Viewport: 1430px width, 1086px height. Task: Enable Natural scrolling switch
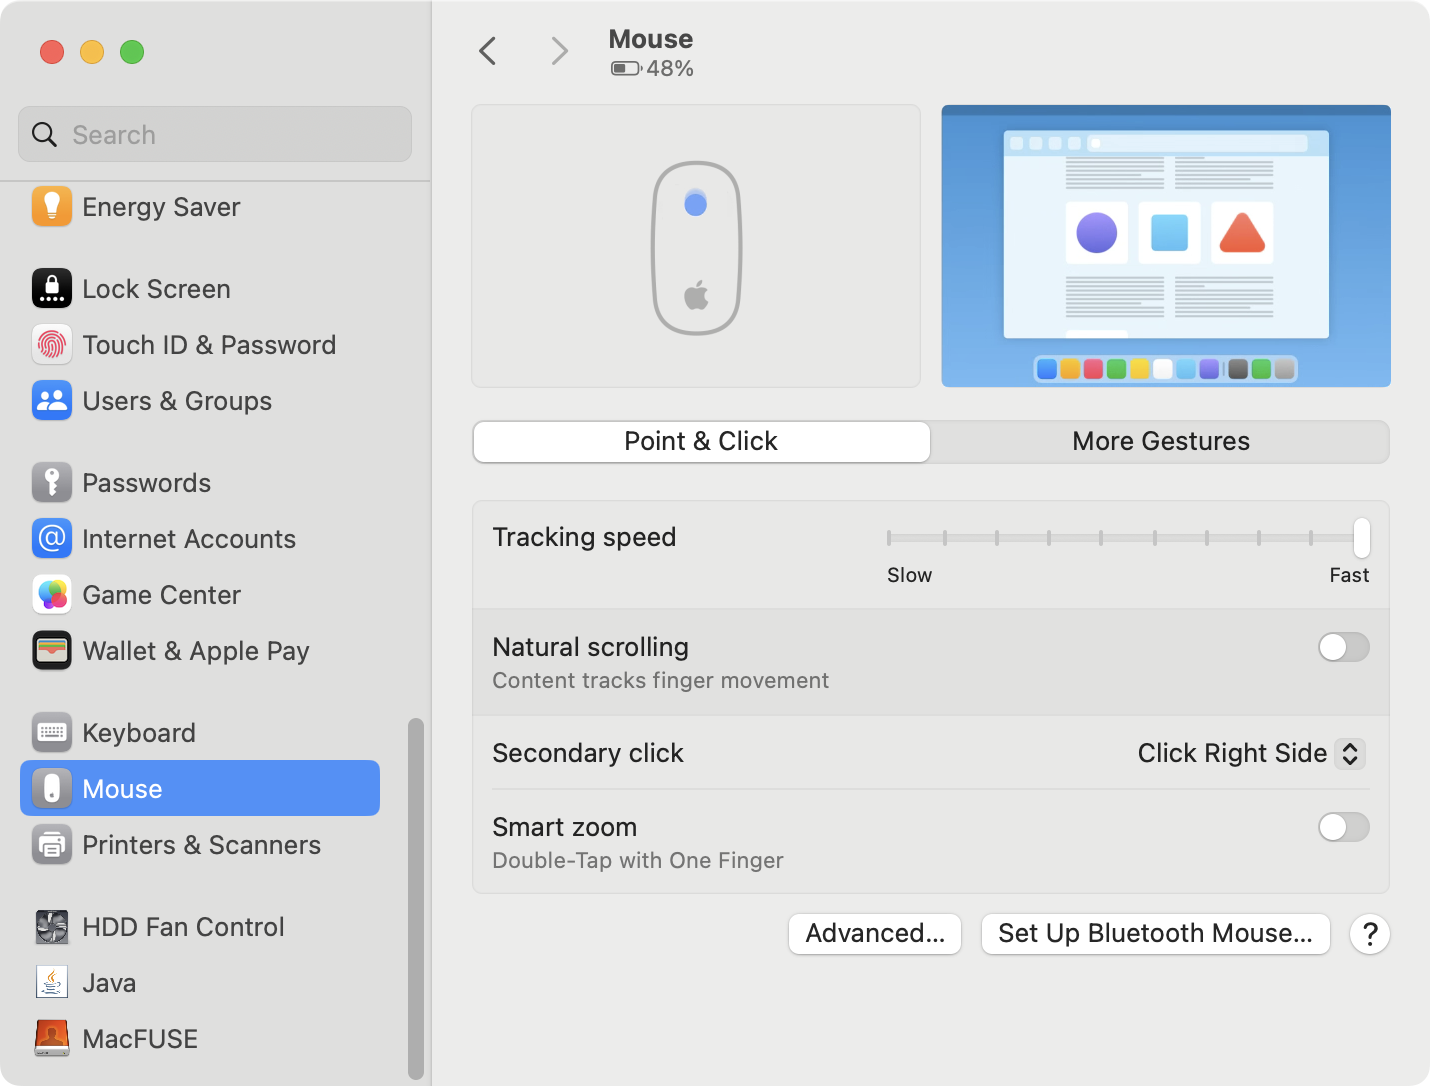(1344, 647)
